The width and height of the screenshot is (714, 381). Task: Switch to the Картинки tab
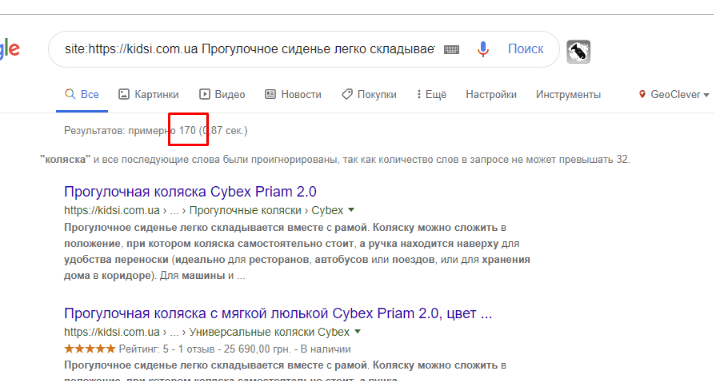pos(148,94)
